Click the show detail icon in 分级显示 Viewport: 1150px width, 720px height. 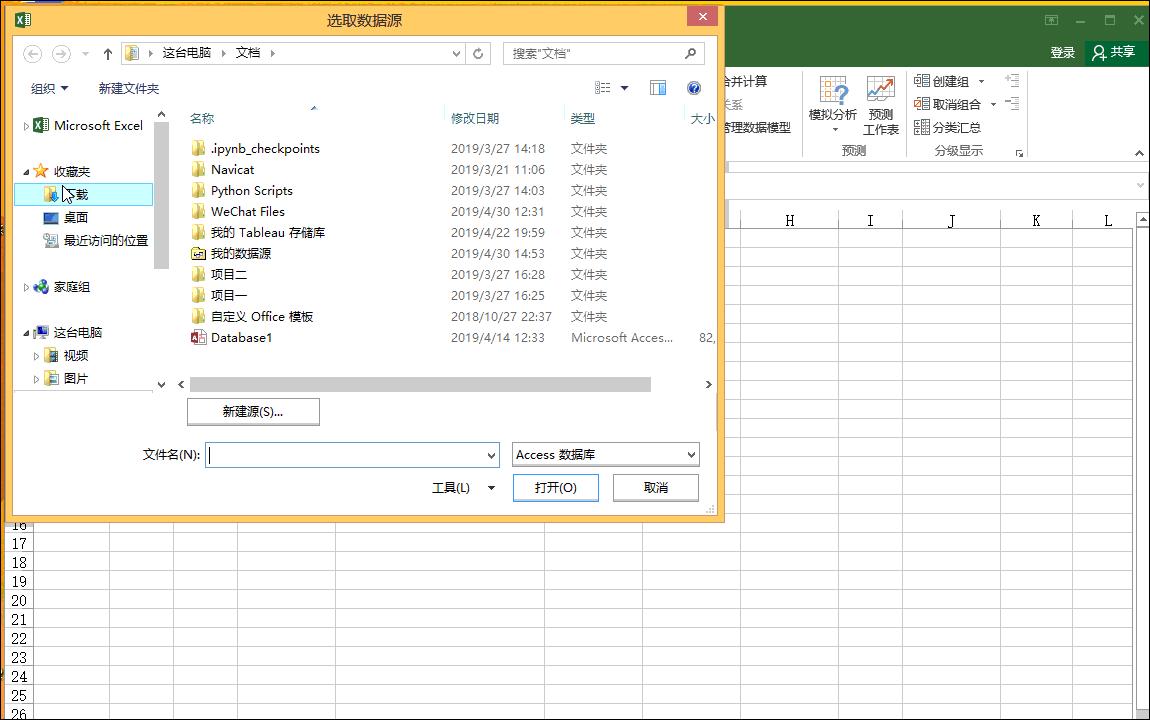(1012, 81)
